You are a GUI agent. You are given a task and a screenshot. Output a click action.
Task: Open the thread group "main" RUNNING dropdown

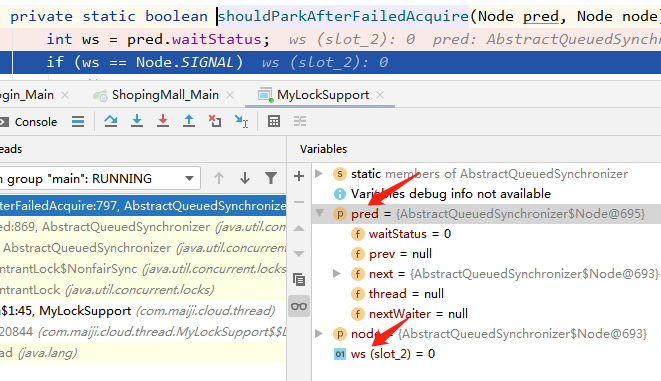99,179
